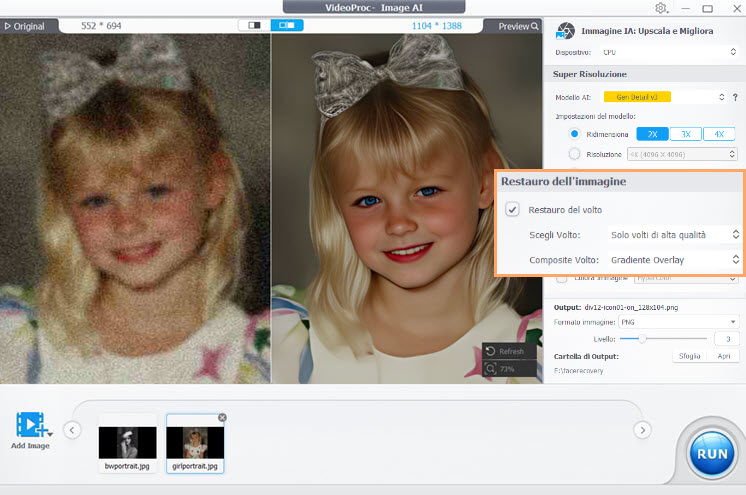746x495 pixels.
Task: Adjust the Livello slider handle
Action: (642, 339)
